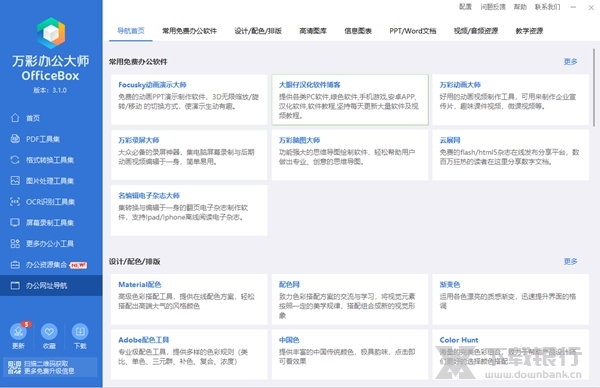The width and height of the screenshot is (600, 388).
Task: Click the 更新 update round icon
Action: 18,332
